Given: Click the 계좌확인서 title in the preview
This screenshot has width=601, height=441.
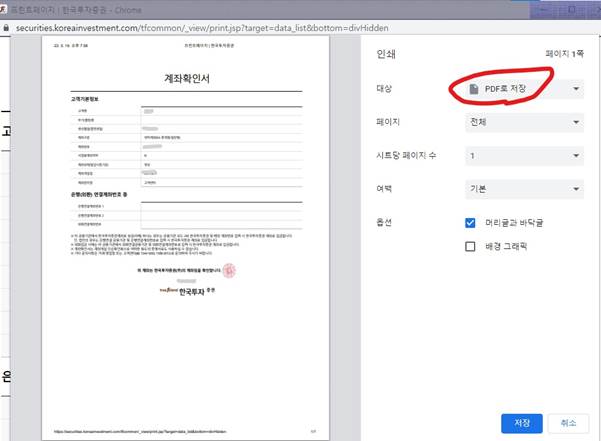Looking at the screenshot, I should 186,79.
